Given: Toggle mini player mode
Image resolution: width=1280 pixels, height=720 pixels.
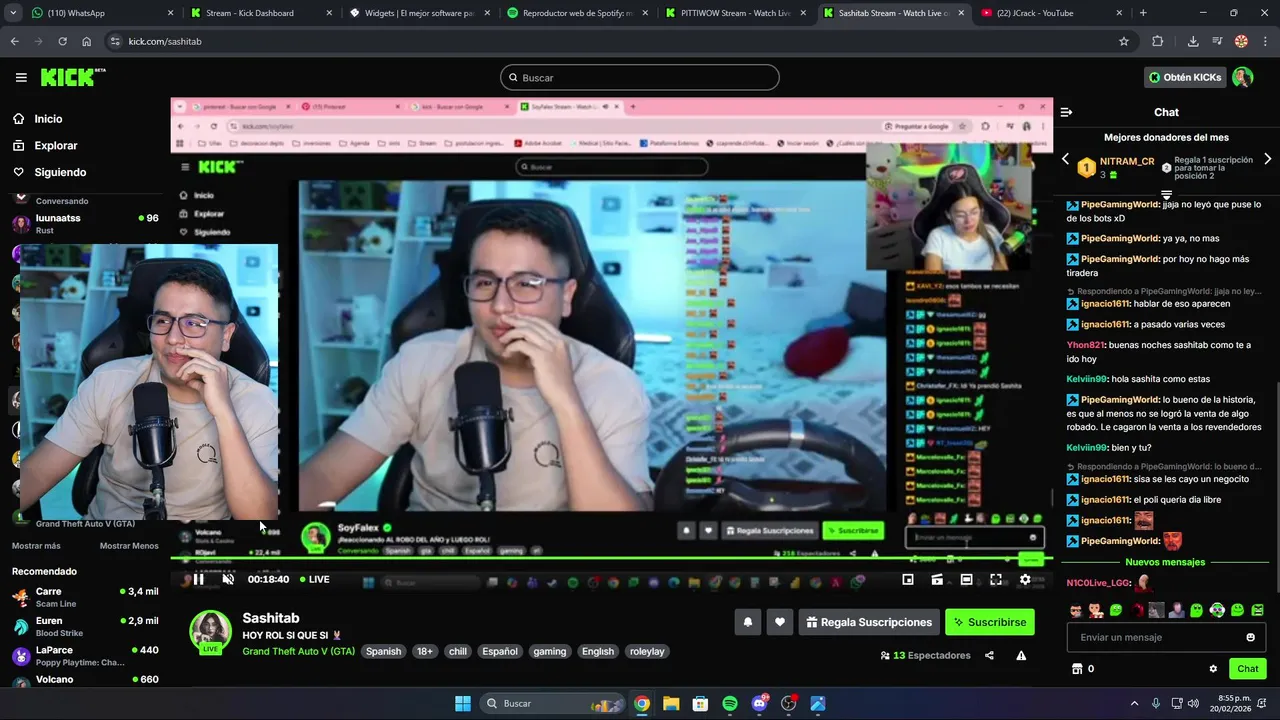Looking at the screenshot, I should (908, 579).
